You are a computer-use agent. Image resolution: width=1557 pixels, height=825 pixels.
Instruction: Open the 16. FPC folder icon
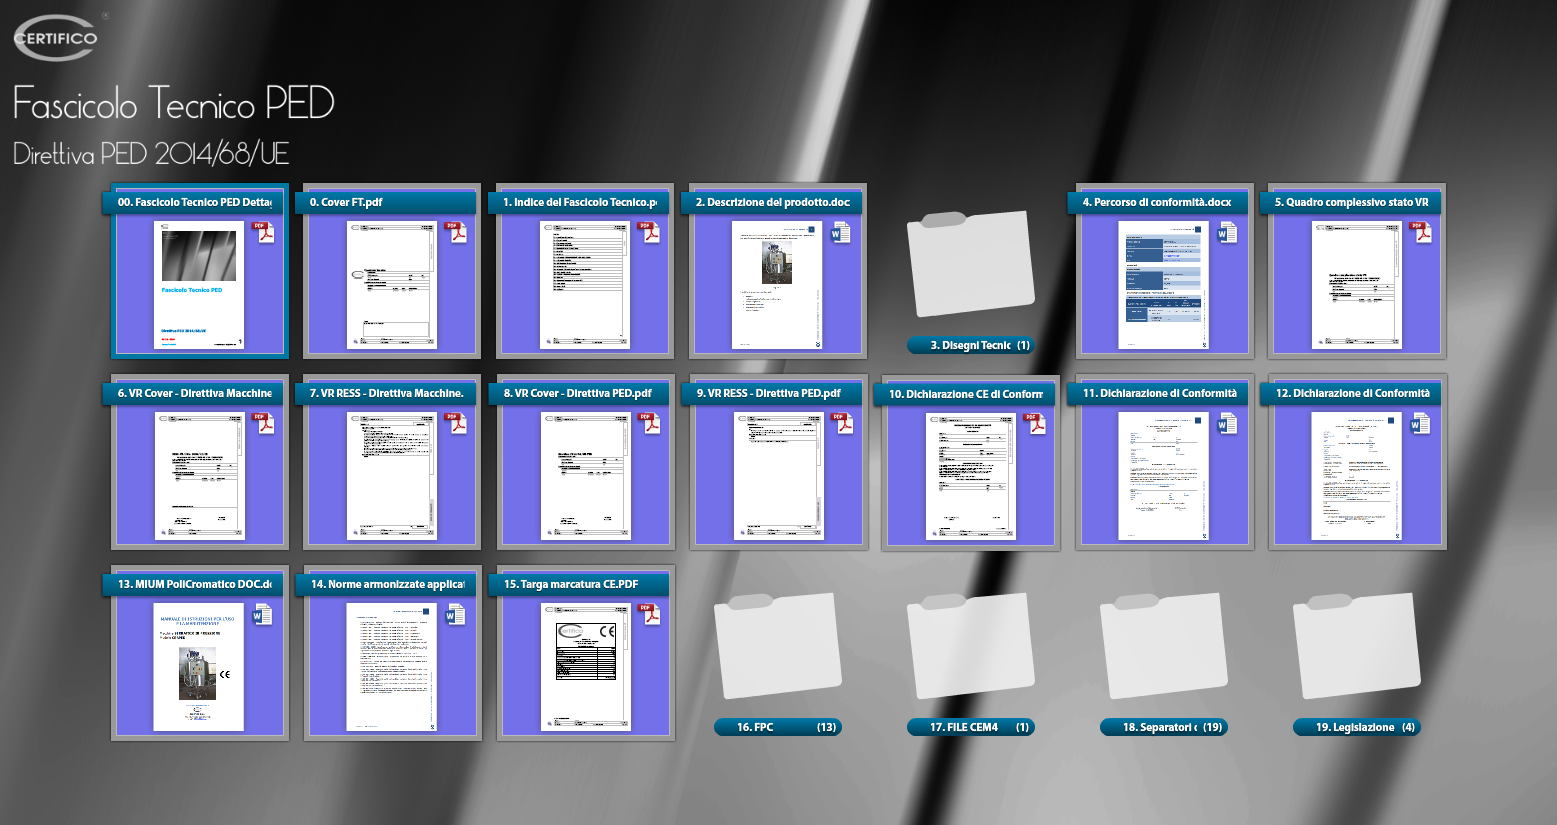pyautogui.click(x=777, y=646)
